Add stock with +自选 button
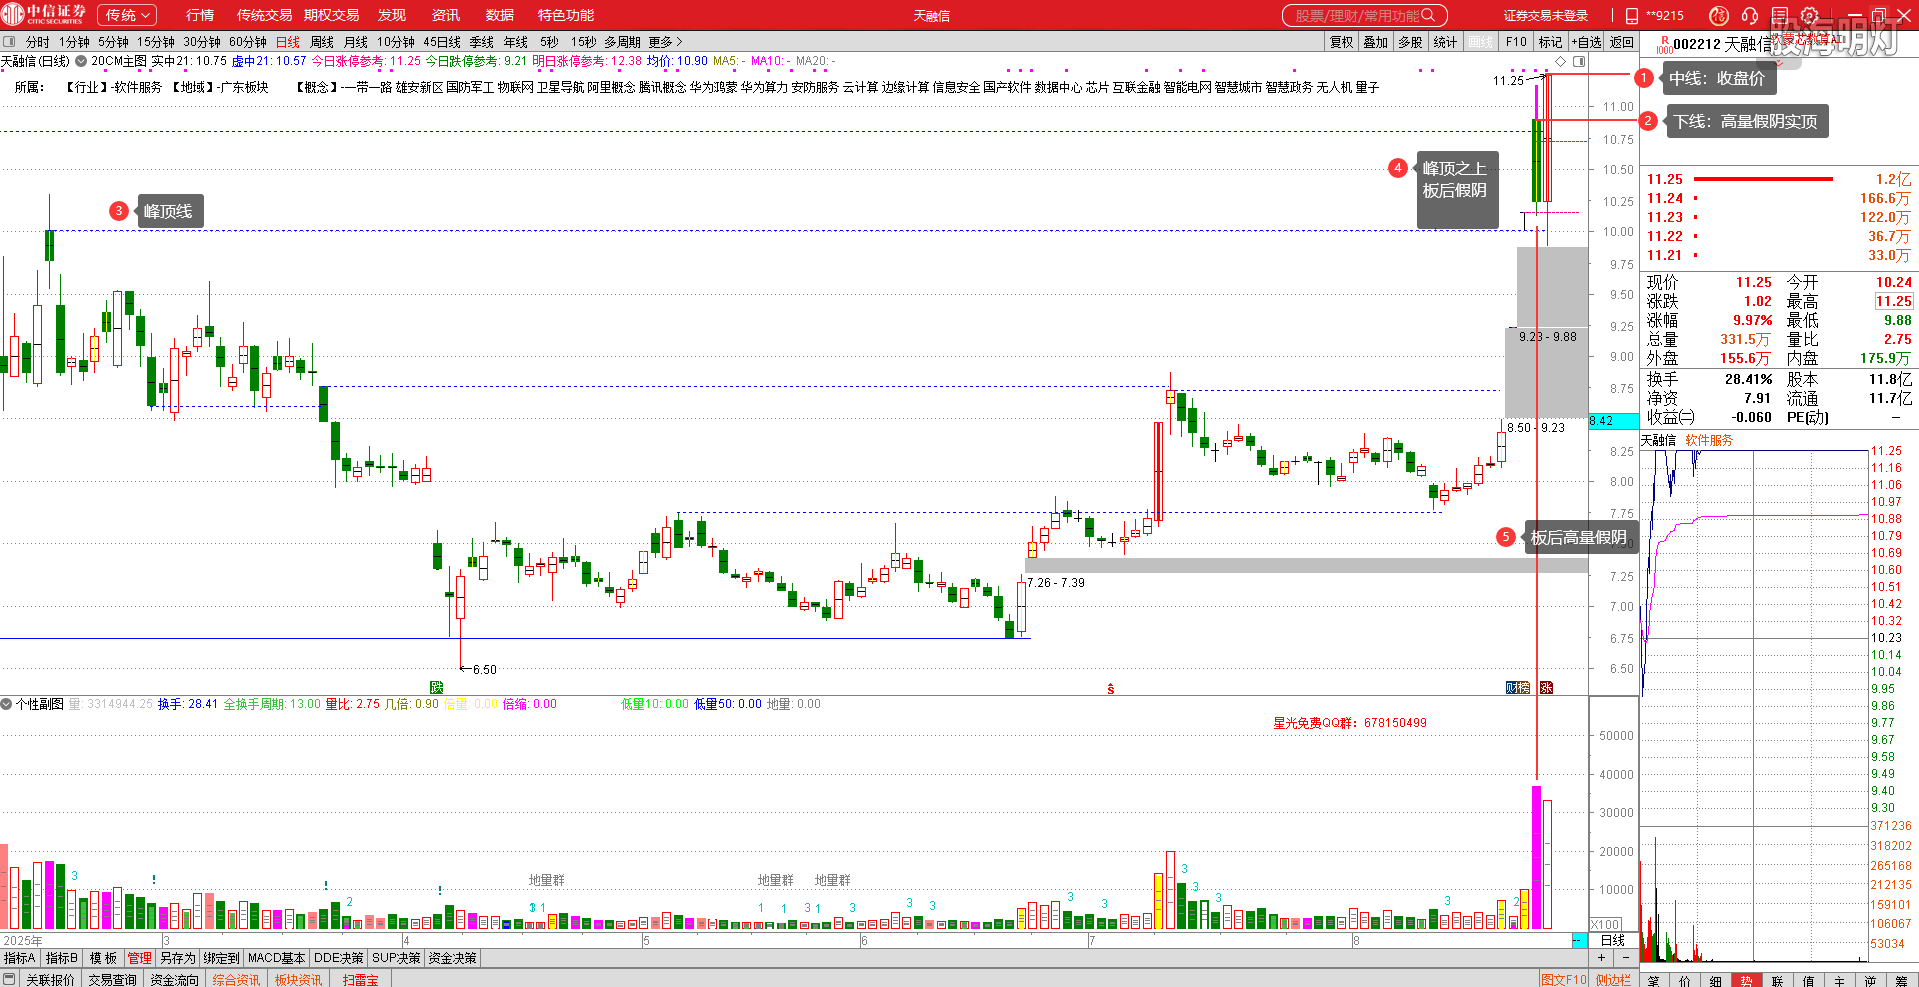1919x987 pixels. (x=1586, y=42)
